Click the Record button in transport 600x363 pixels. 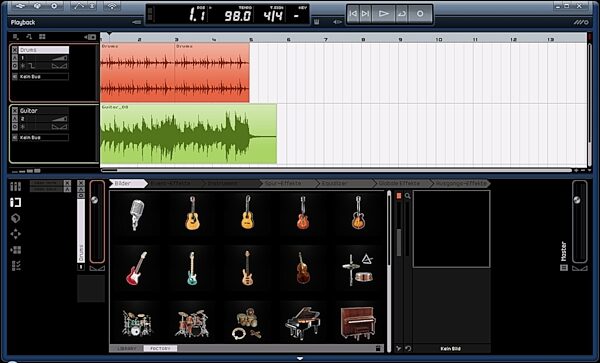420,14
